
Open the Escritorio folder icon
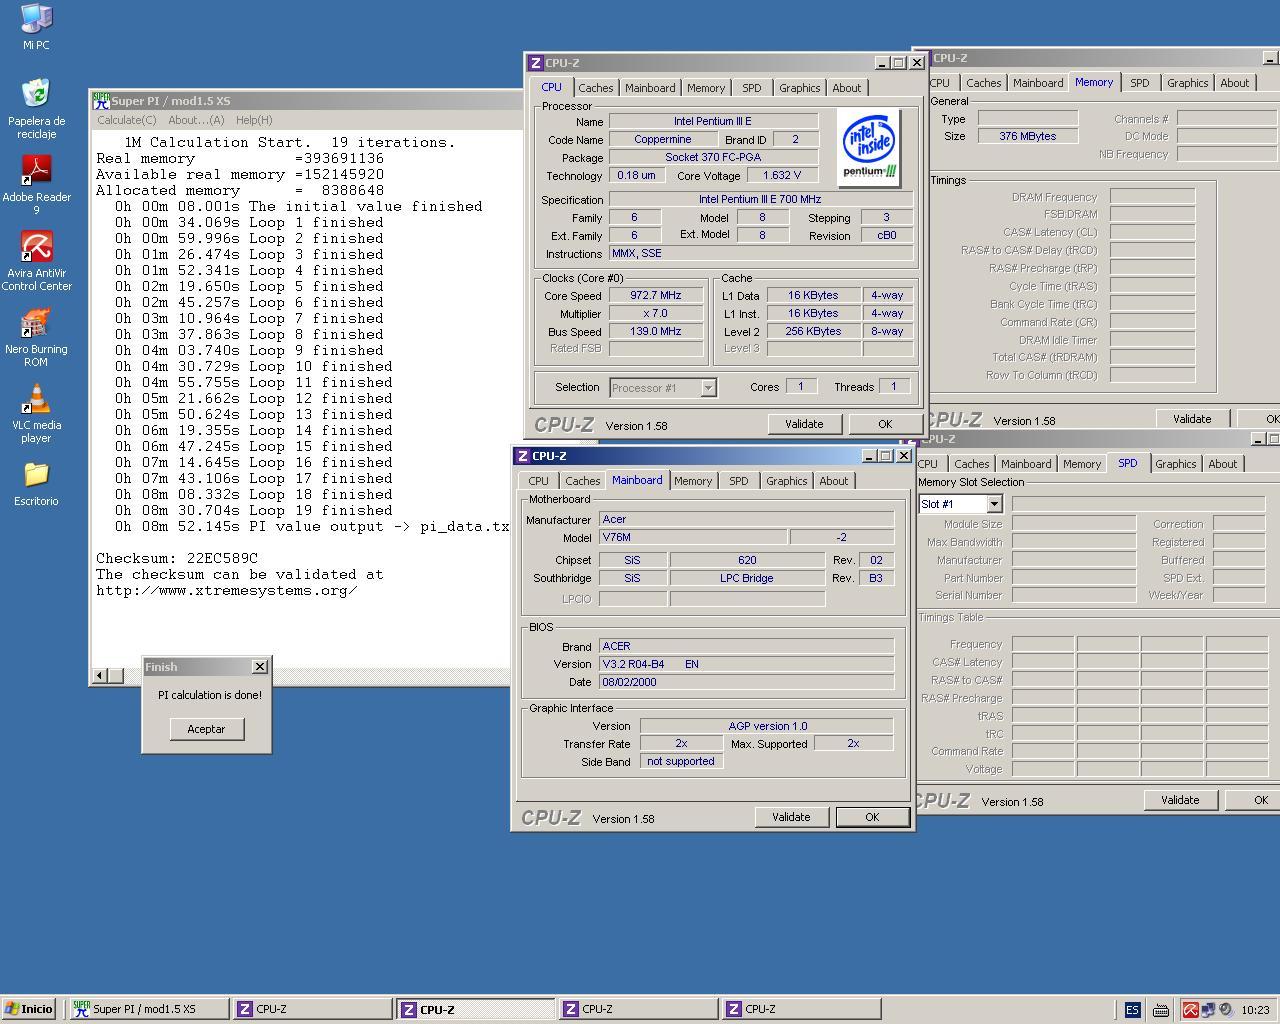point(36,482)
